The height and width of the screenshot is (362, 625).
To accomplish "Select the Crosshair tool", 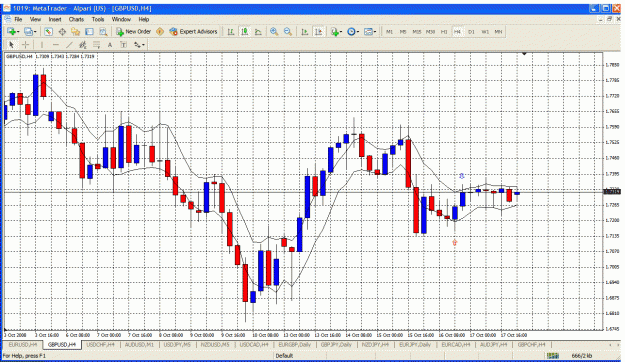I will (25, 45).
